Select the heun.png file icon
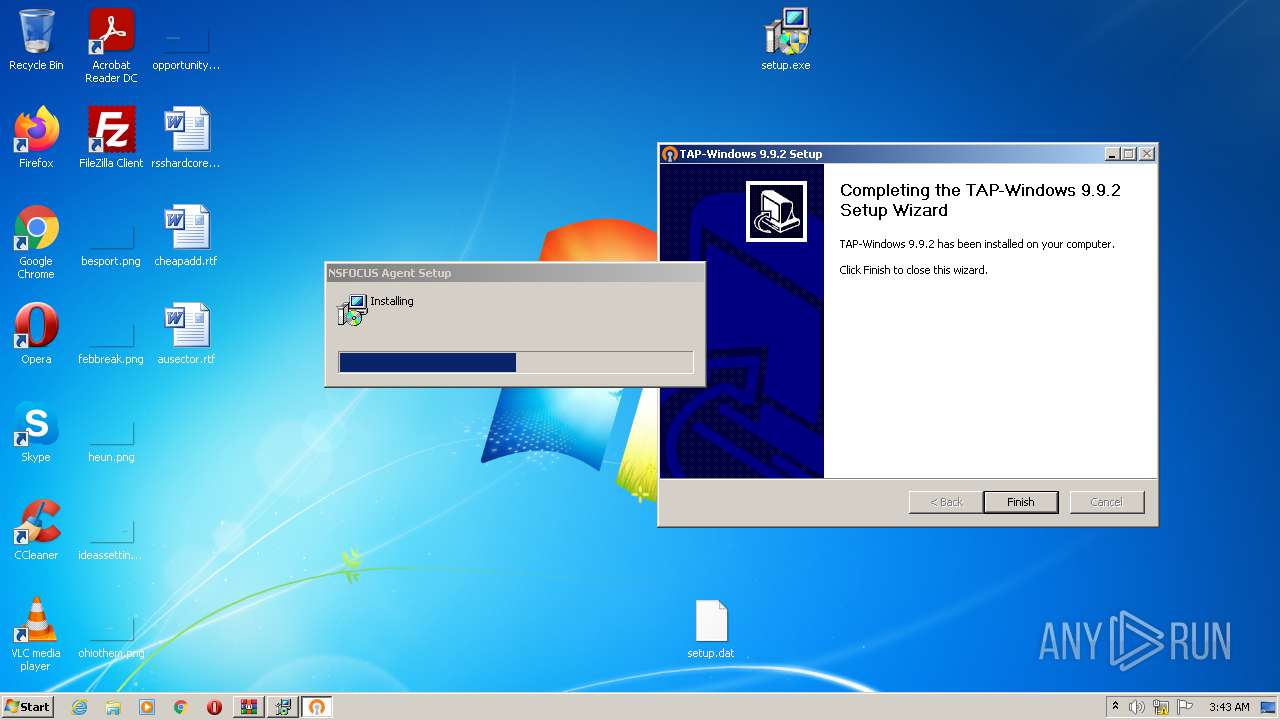1280x720 pixels. click(x=111, y=432)
